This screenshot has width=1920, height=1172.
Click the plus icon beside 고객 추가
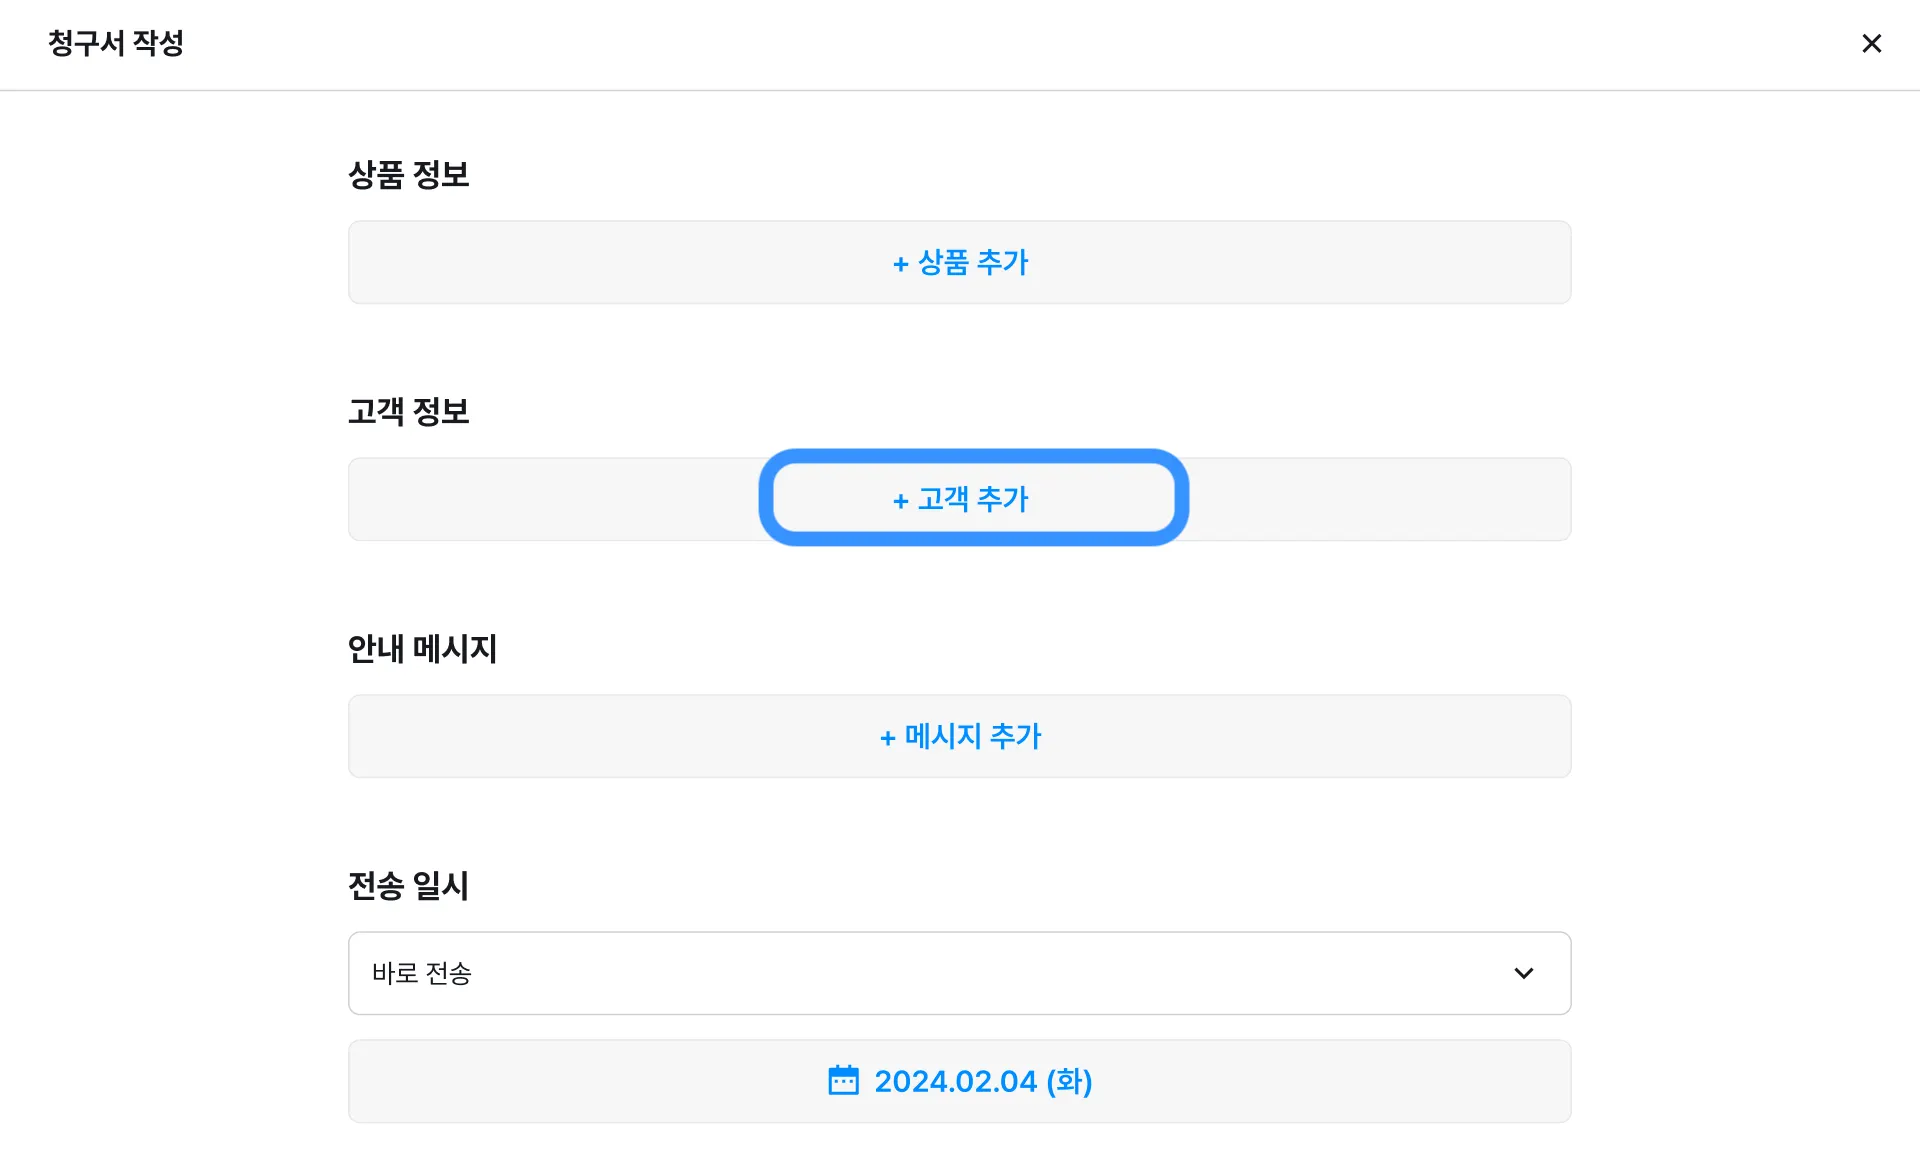[x=900, y=501]
